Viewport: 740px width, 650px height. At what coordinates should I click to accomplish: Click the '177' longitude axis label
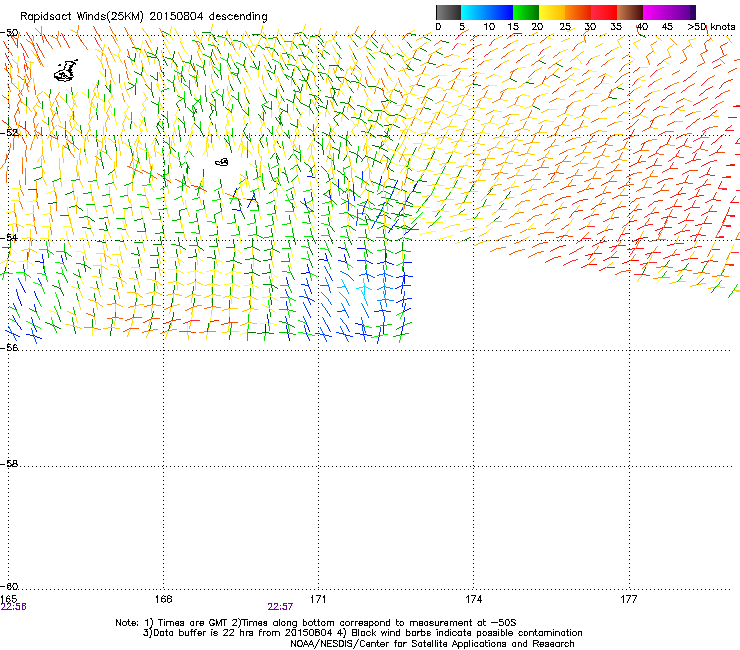[x=629, y=599]
